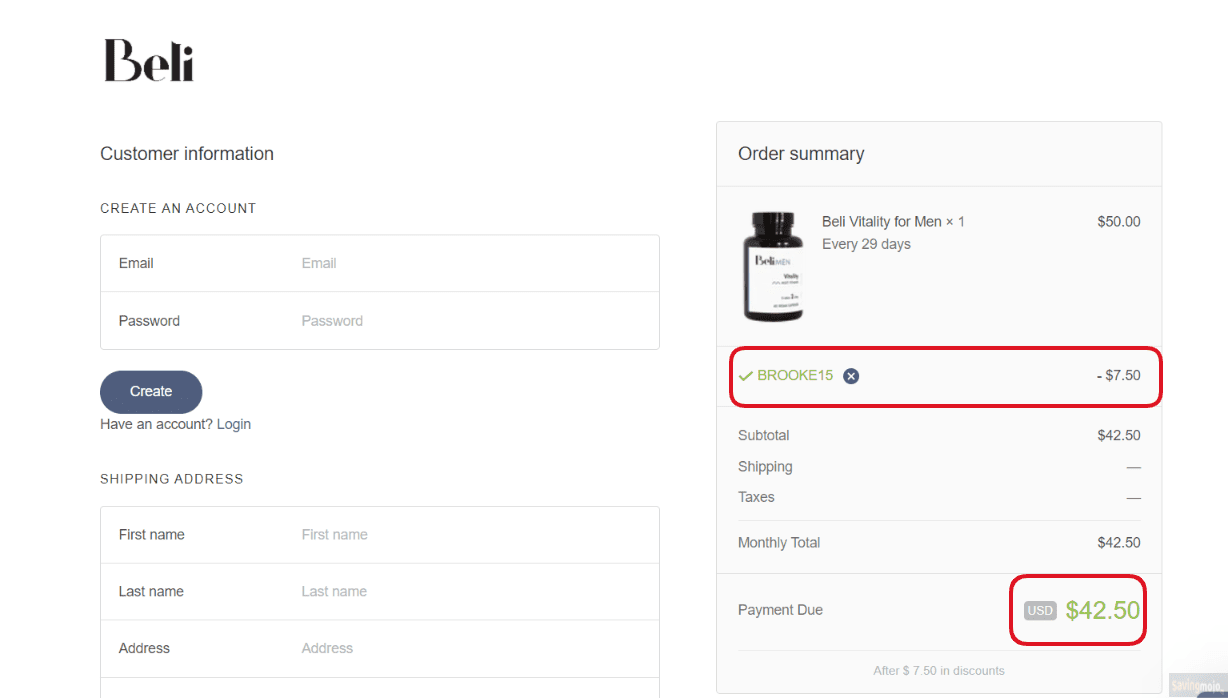The image size is (1228, 698).
Task: Click the CREATE AN ACCOUNT heading
Action: point(178,208)
